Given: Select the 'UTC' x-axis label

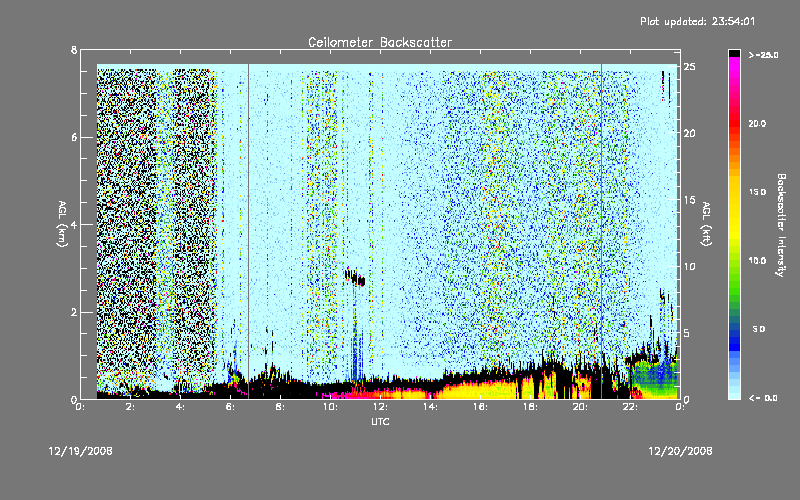Looking at the screenshot, I should (x=381, y=421).
